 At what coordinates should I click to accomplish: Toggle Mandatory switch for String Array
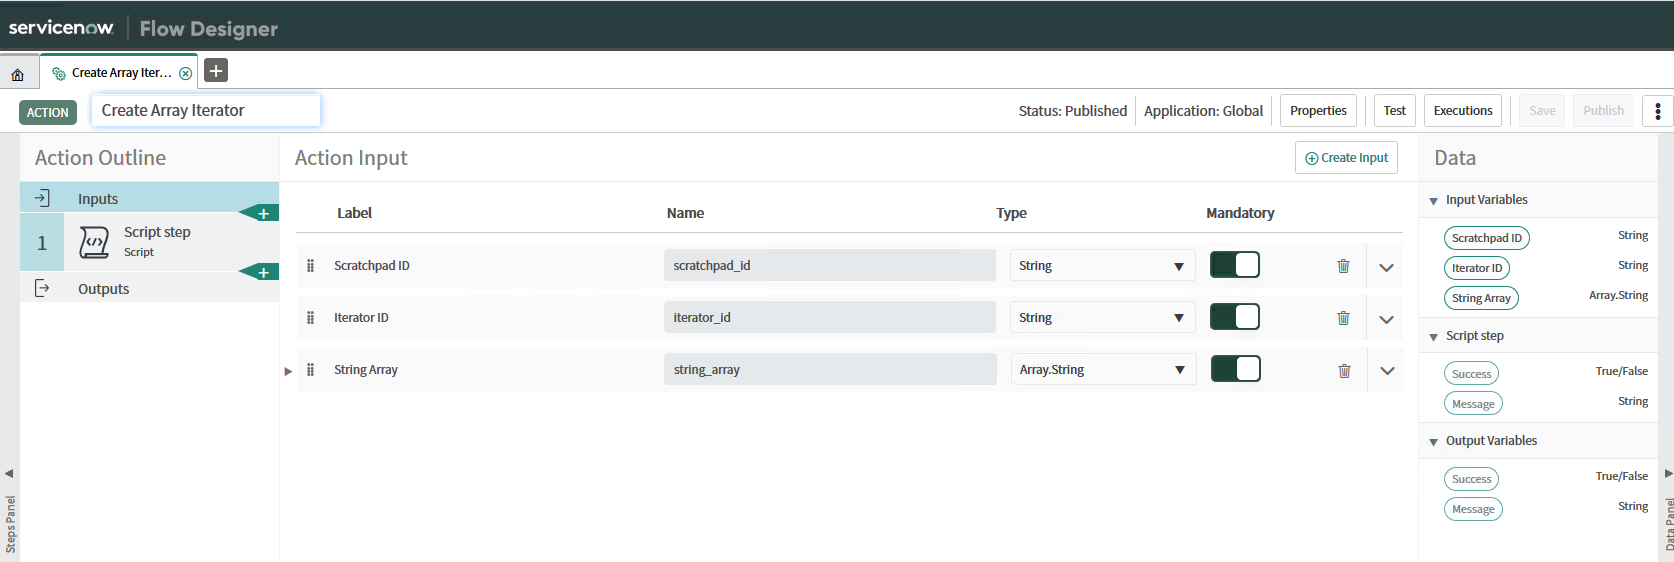pyautogui.click(x=1234, y=369)
